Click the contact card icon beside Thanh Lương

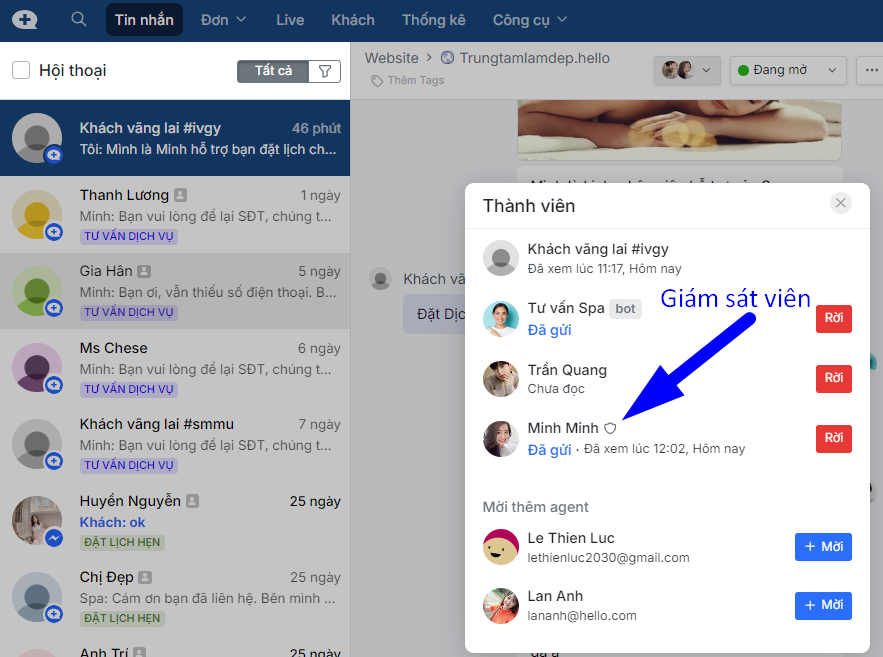point(180,195)
